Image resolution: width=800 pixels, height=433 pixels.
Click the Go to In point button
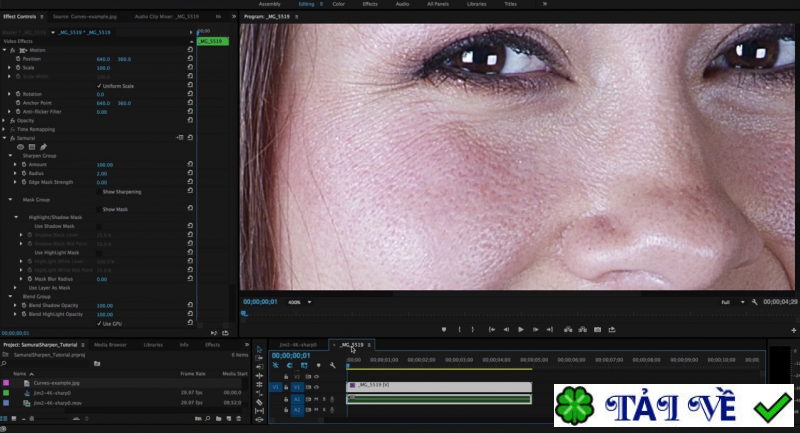coord(492,329)
